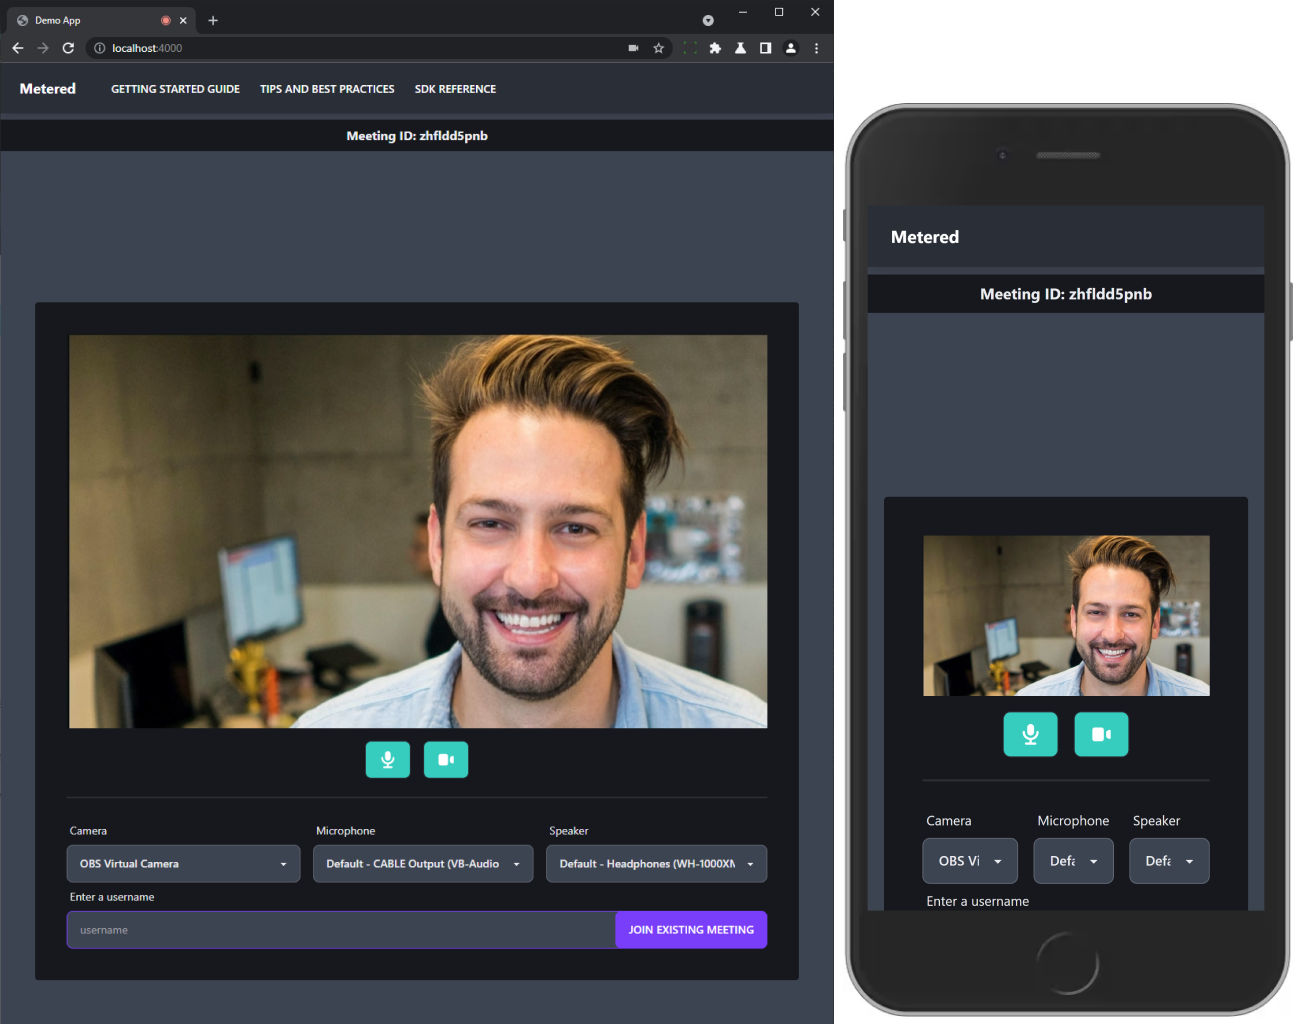This screenshot has height=1024, width=1293.
Task: Toggle the microphone button on the phone mockup
Action: click(x=1030, y=735)
